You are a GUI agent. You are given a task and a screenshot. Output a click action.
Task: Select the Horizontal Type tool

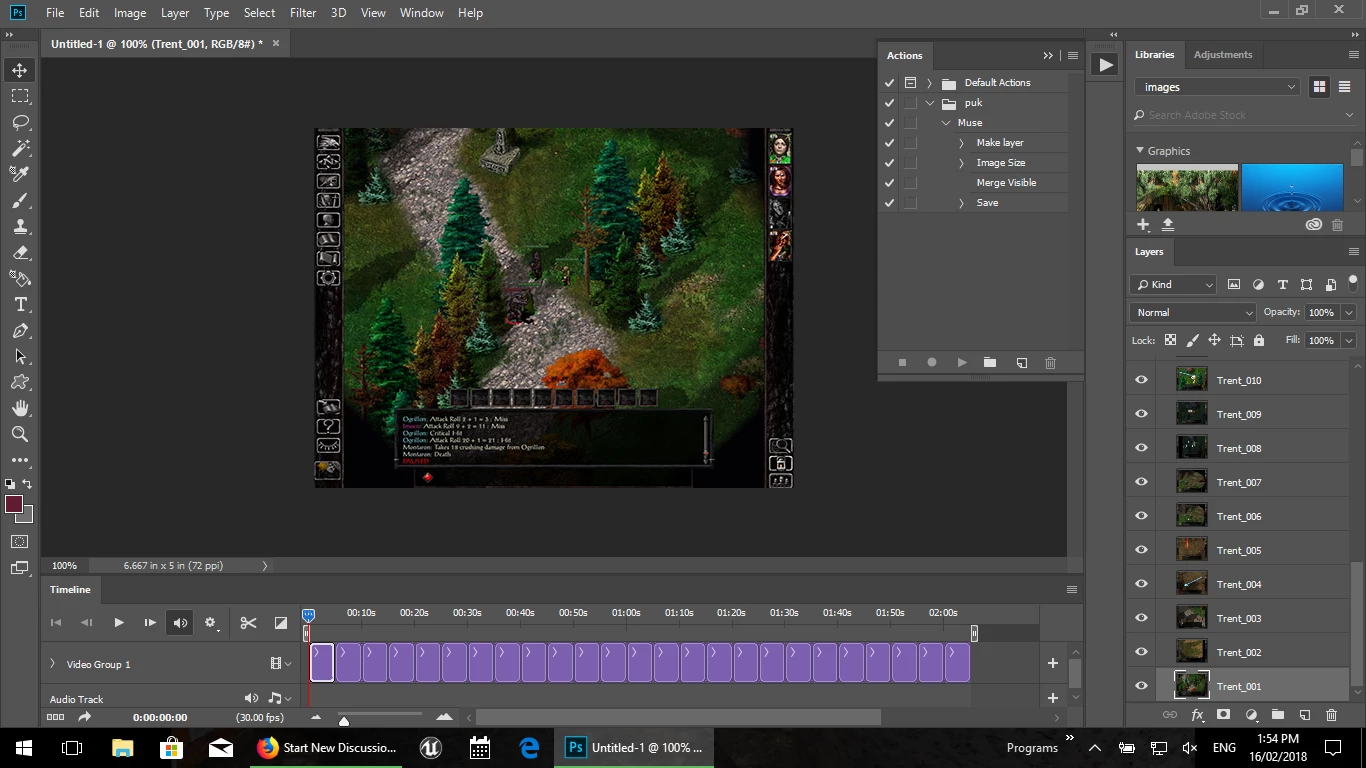point(20,305)
